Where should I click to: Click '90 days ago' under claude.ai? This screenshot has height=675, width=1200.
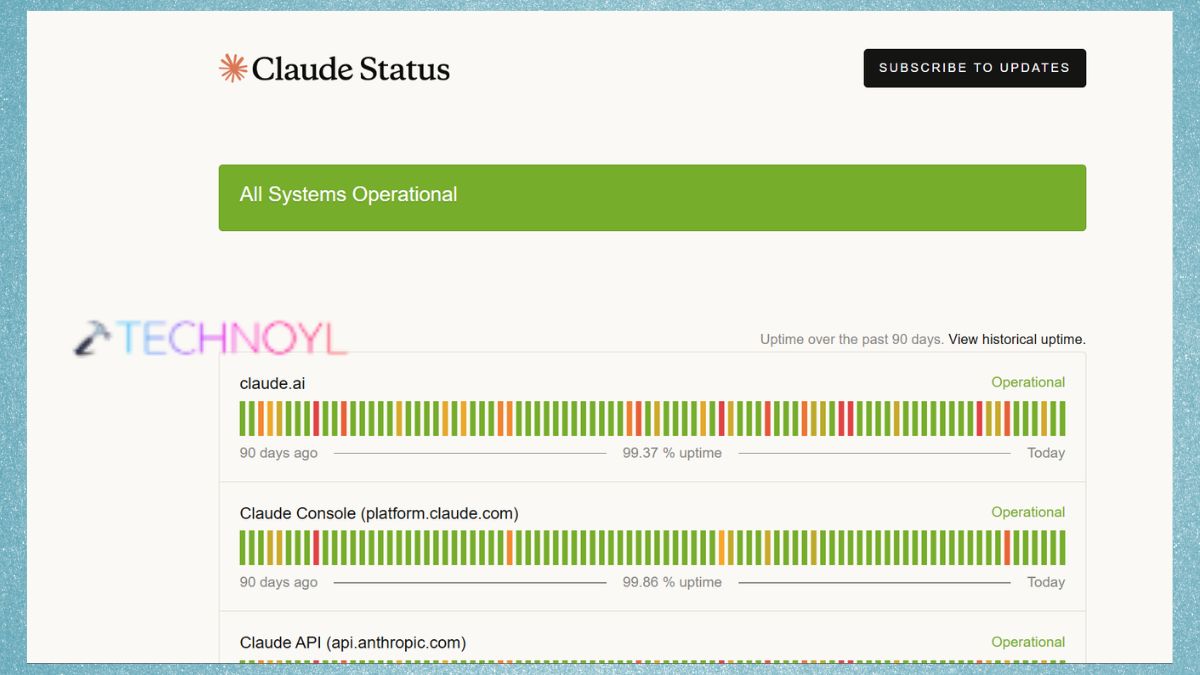coord(279,453)
